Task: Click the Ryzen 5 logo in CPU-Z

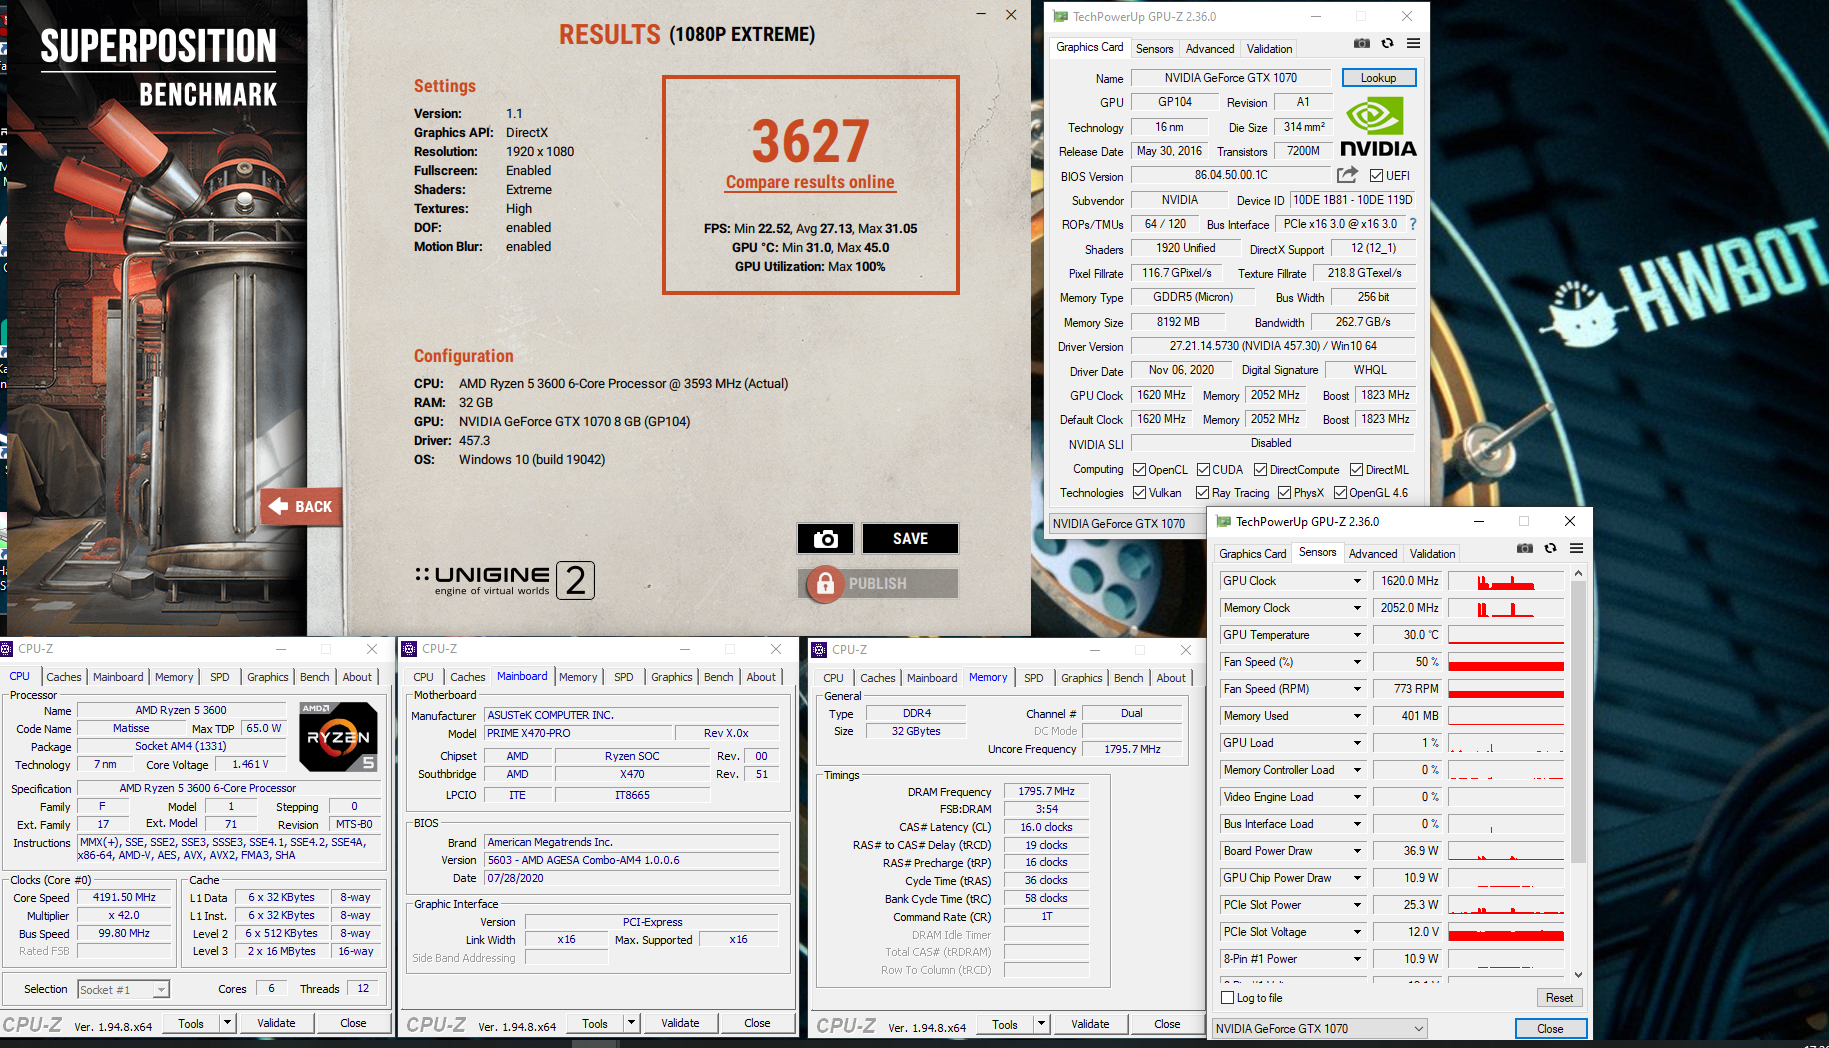Action: pyautogui.click(x=338, y=736)
